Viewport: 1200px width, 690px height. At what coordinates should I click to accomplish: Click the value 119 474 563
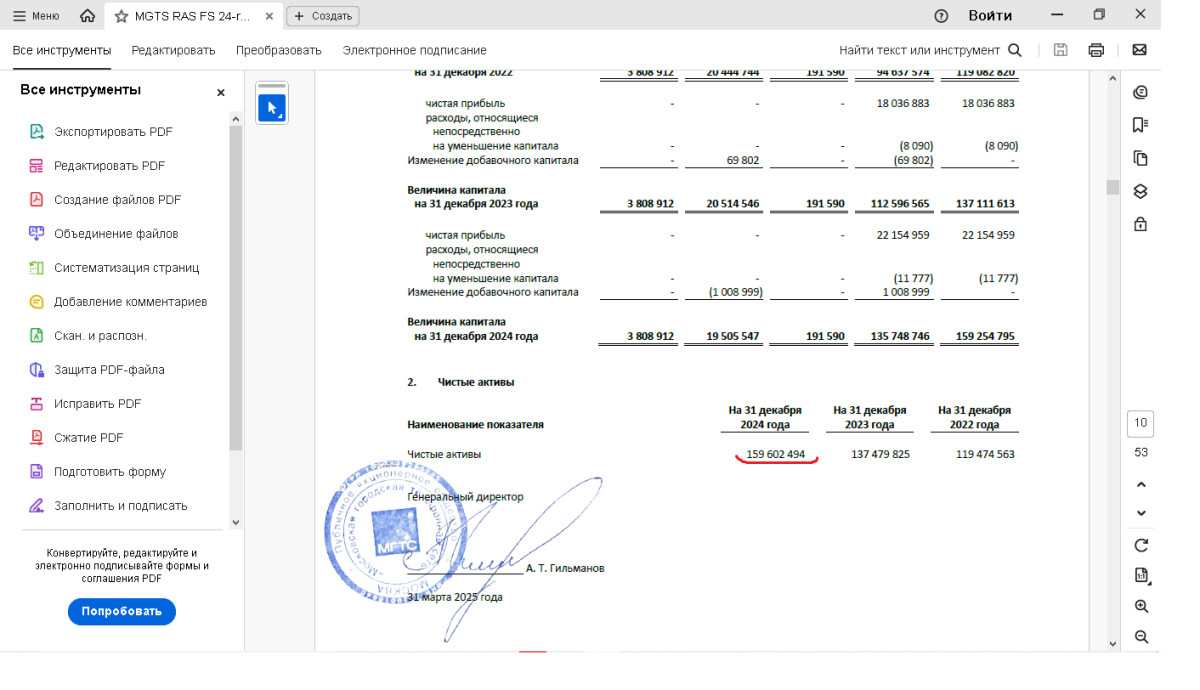click(x=985, y=454)
